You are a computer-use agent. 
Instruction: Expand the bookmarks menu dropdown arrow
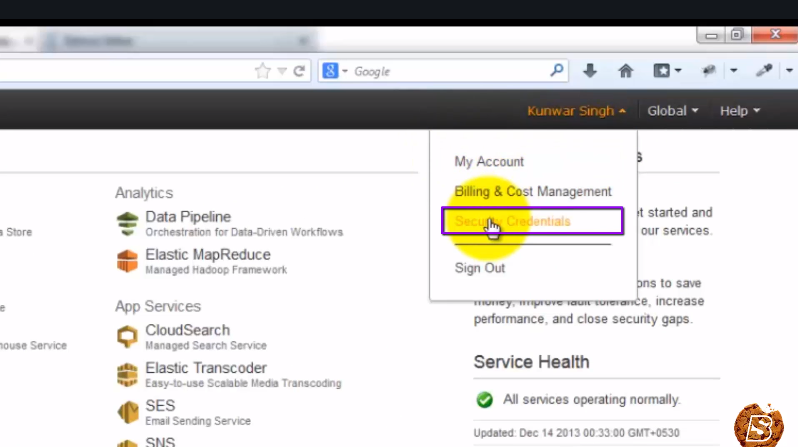[x=678, y=71]
